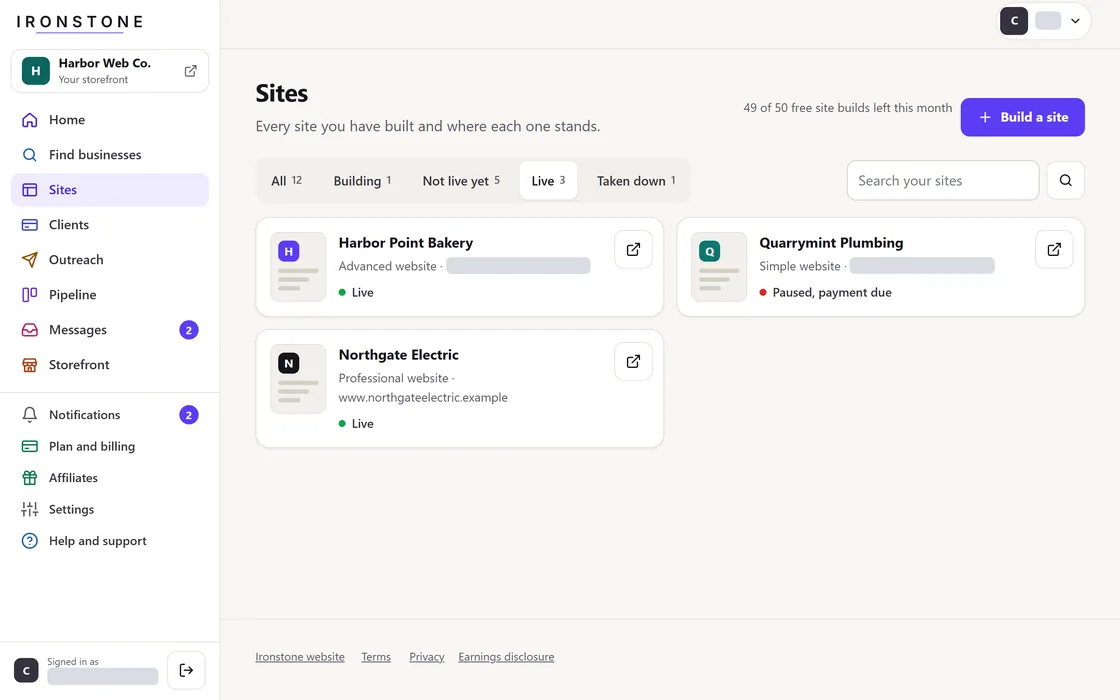Click www.northgateelectric.example address text
Image resolution: width=1120 pixels, height=700 pixels.
(x=423, y=398)
